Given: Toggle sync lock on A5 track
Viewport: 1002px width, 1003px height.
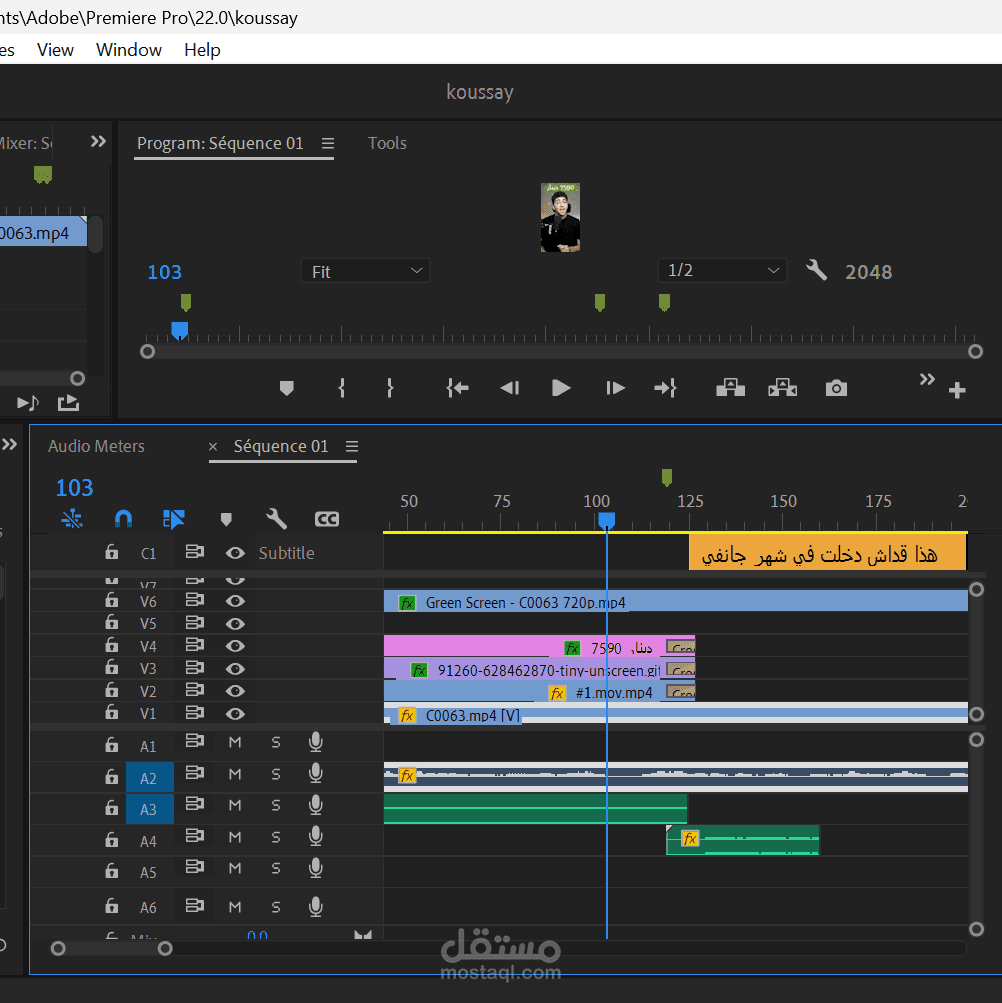Looking at the screenshot, I should 195,867.
